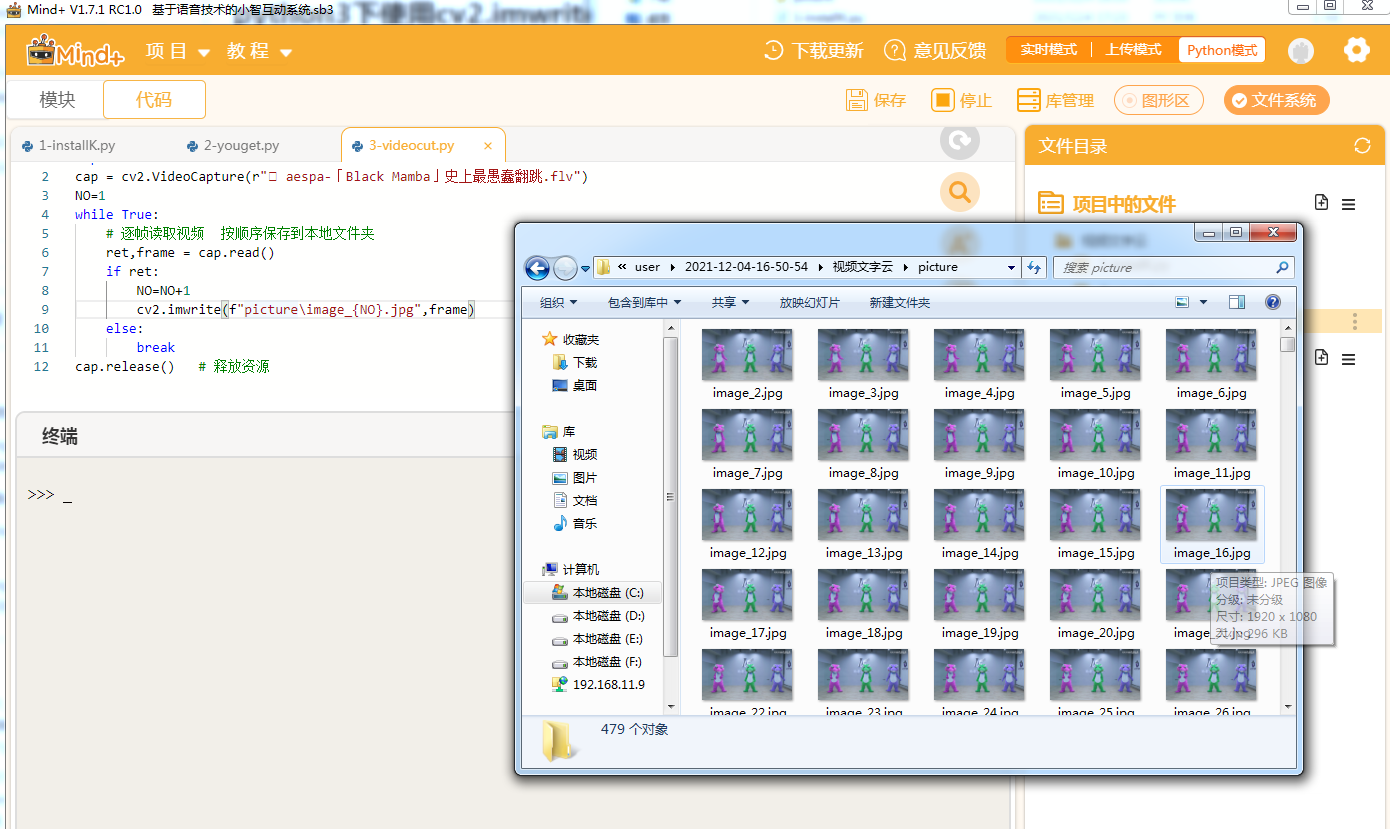1390x829 pixels.
Task: Open the 2-youget.py editor tab
Action: pos(233,146)
